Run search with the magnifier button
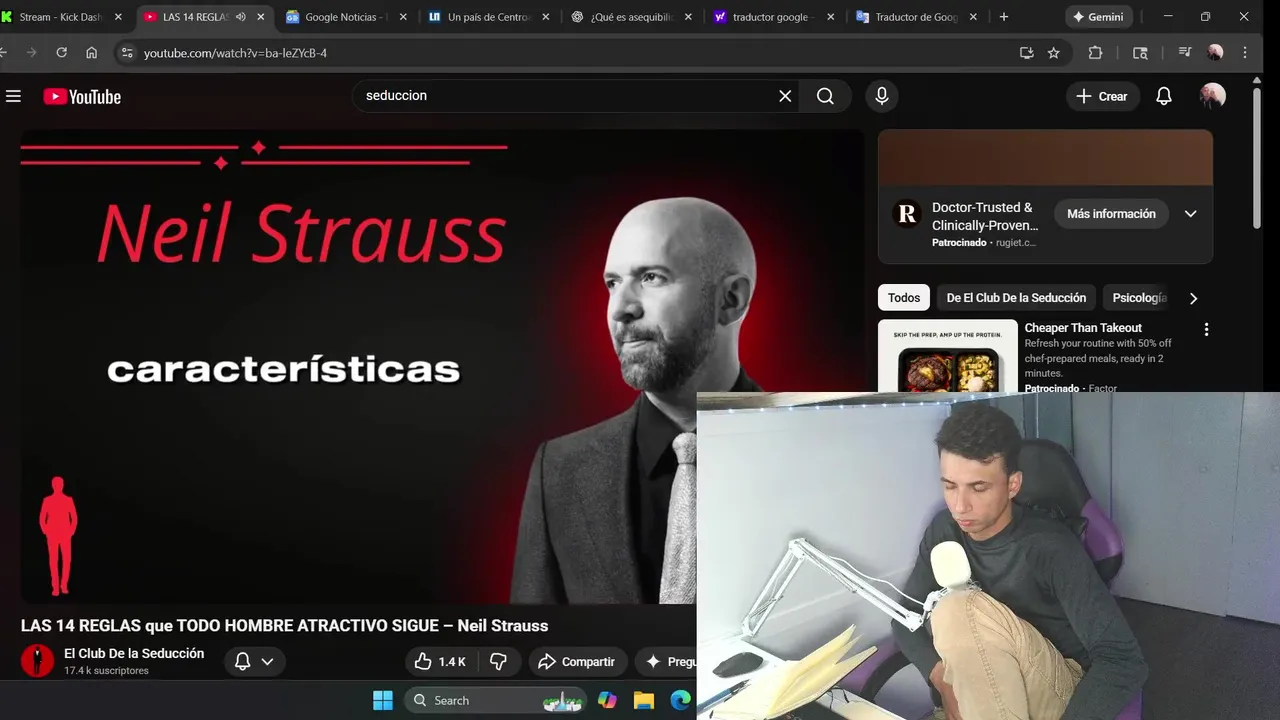Image resolution: width=1280 pixels, height=720 pixels. (825, 96)
